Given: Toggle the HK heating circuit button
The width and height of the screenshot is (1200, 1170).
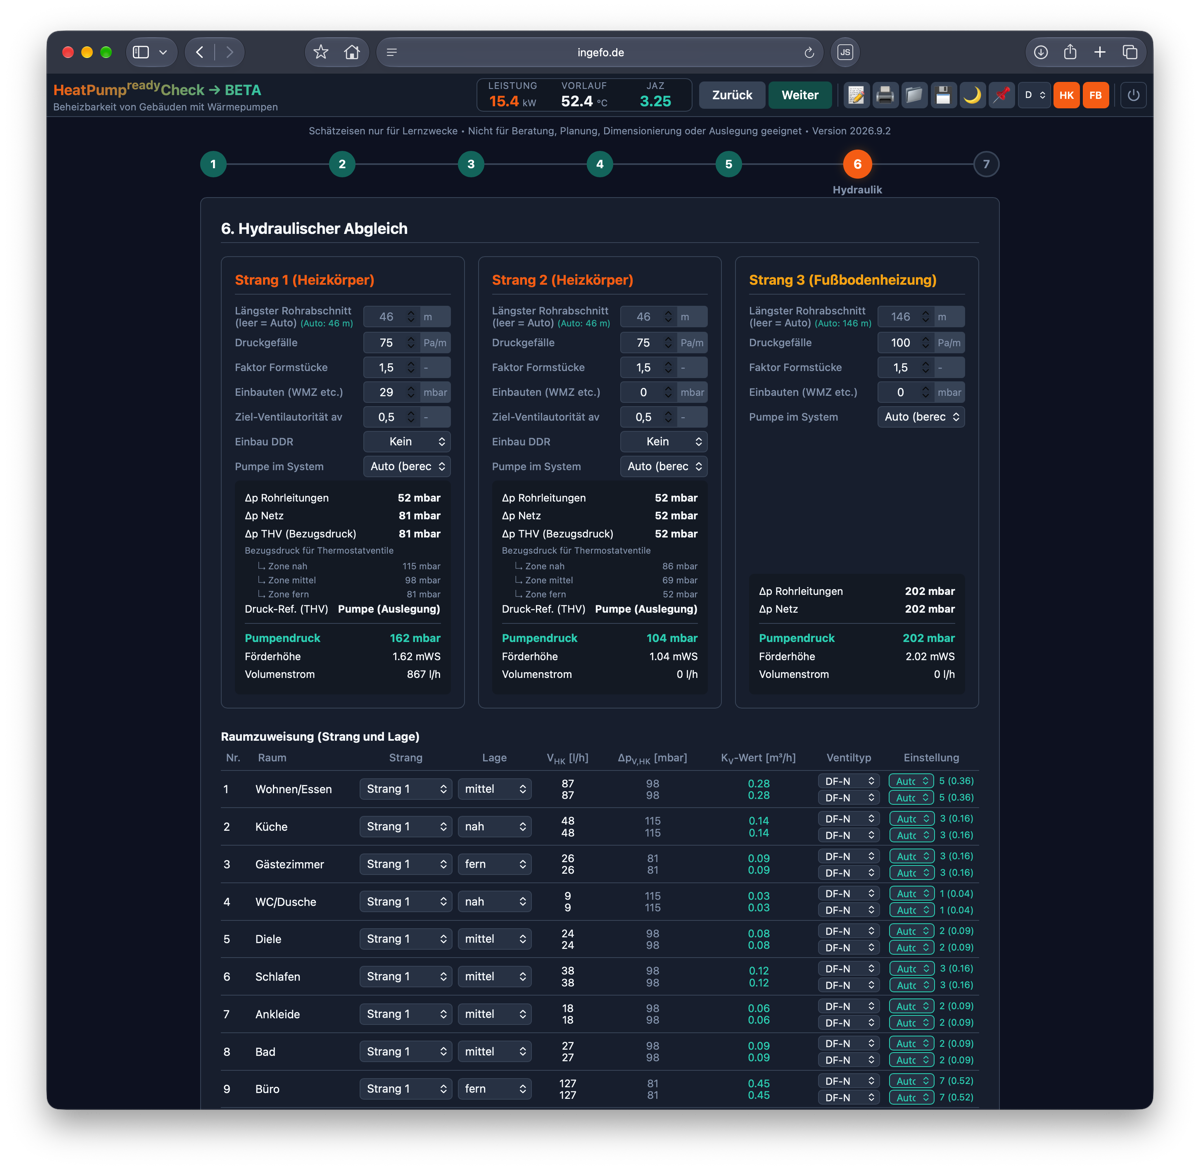Looking at the screenshot, I should pyautogui.click(x=1067, y=95).
